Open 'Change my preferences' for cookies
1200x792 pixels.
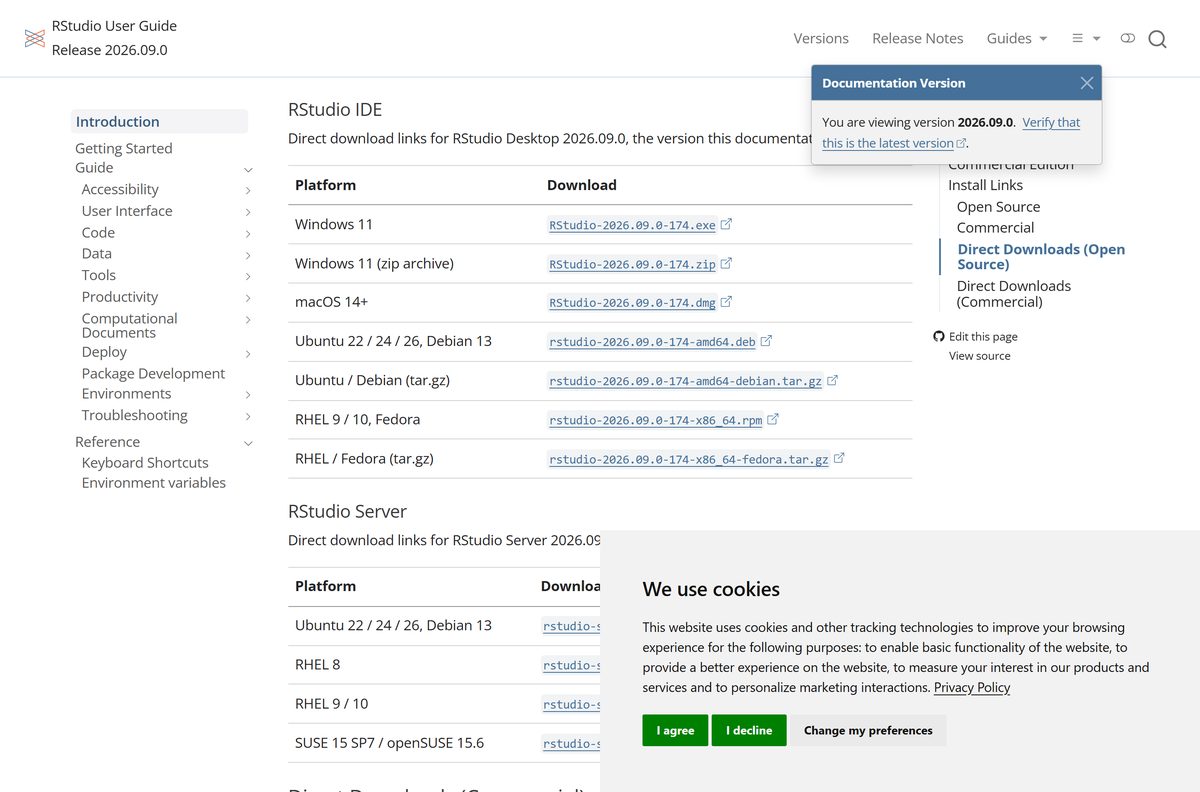pos(868,730)
